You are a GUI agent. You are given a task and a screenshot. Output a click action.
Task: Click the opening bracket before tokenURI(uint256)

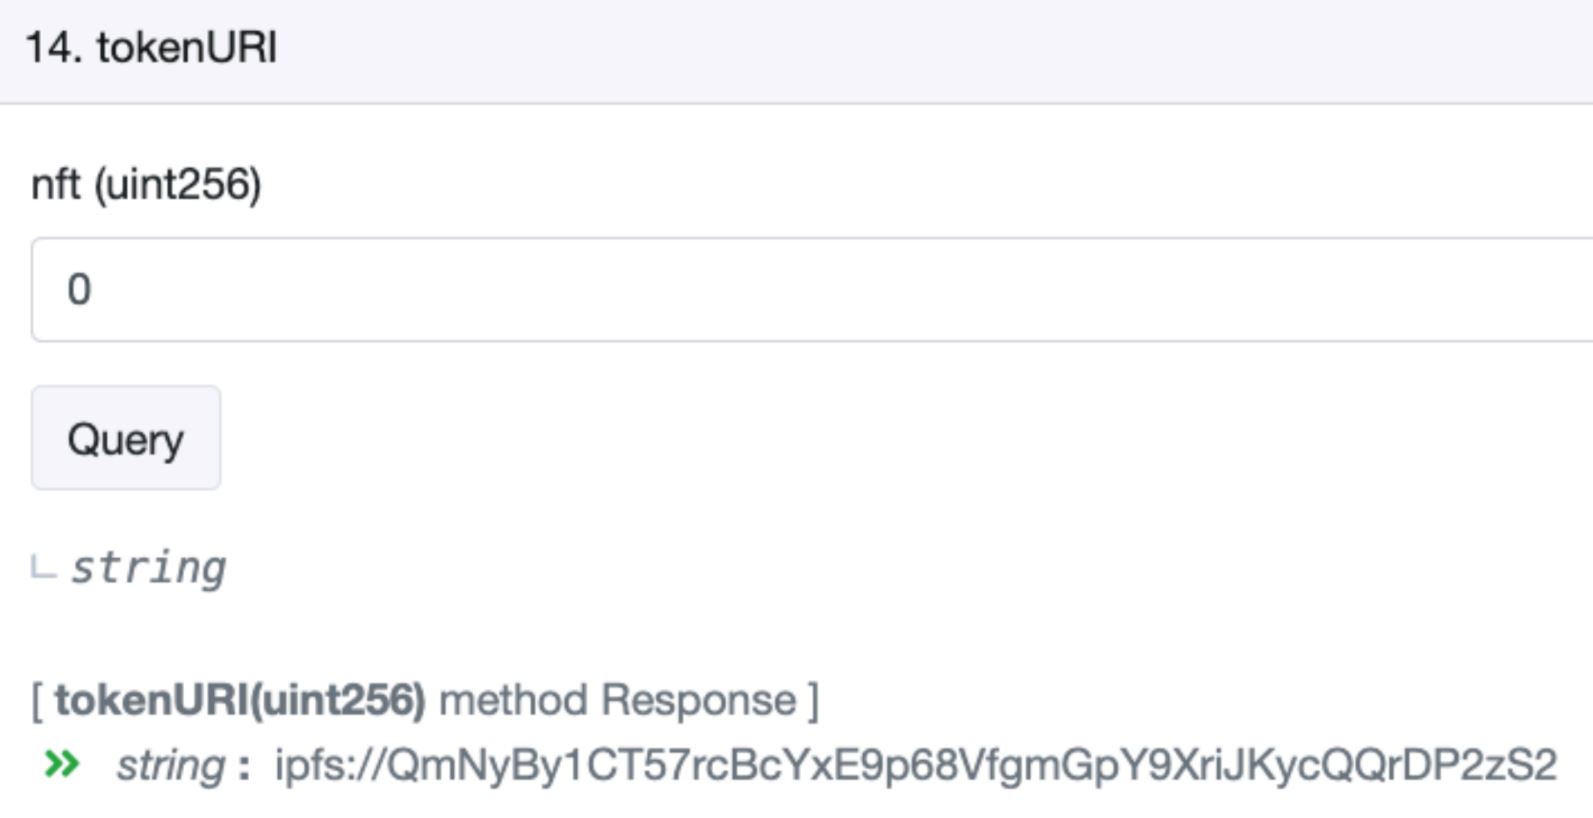coord(37,700)
